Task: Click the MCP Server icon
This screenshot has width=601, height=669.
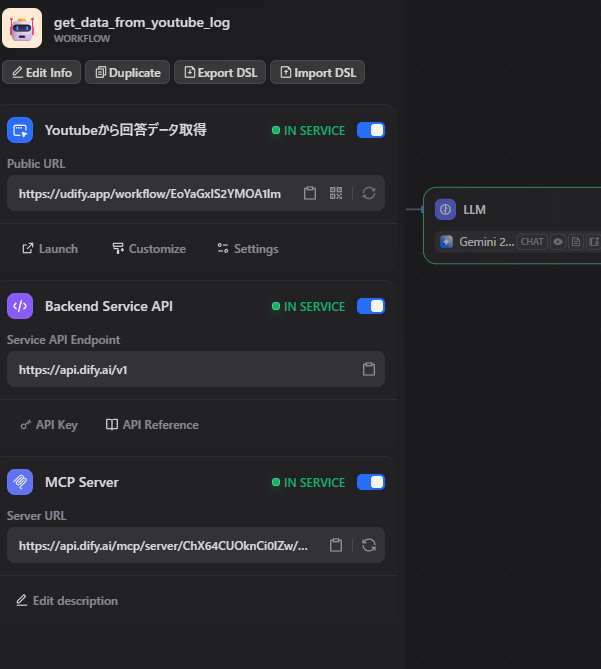Action: [x=20, y=482]
